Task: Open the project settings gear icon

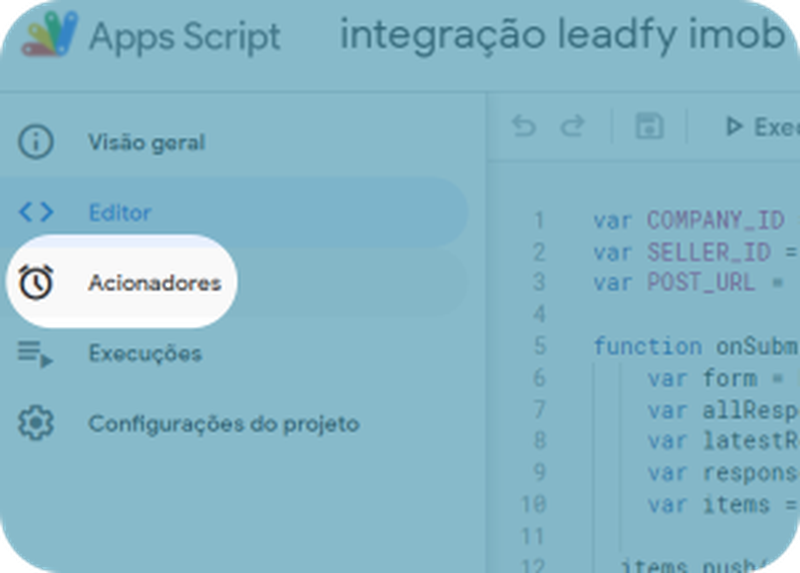Action: (36, 423)
